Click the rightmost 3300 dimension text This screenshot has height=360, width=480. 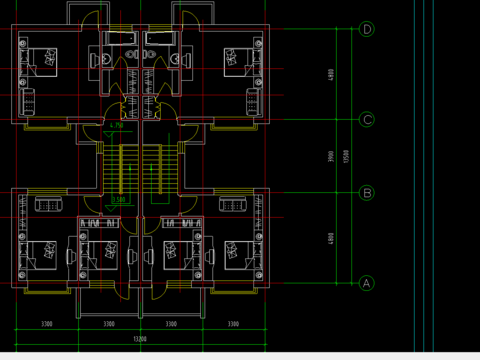pos(233,324)
